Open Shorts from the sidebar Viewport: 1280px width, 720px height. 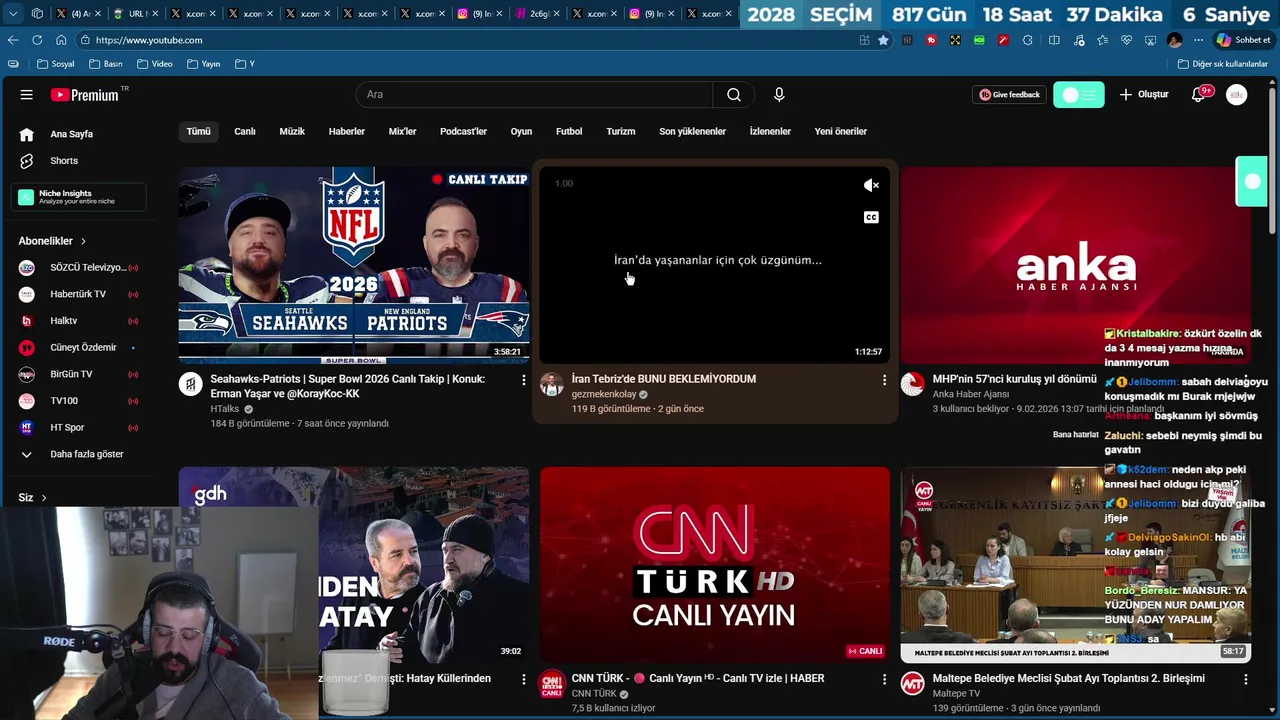pos(64,161)
